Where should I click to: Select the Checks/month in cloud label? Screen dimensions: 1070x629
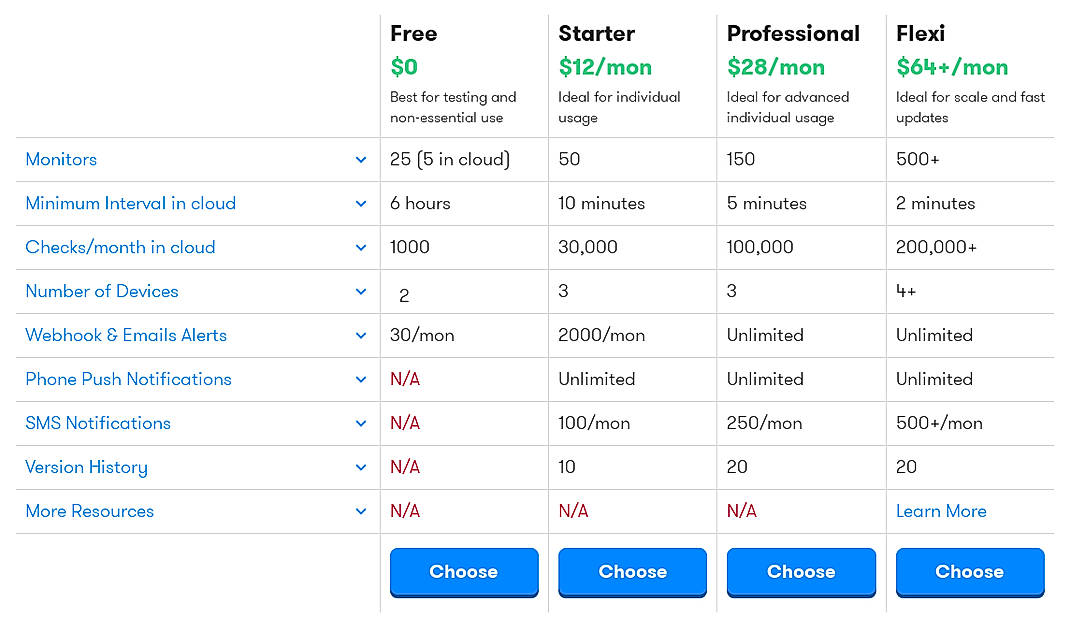pos(120,247)
